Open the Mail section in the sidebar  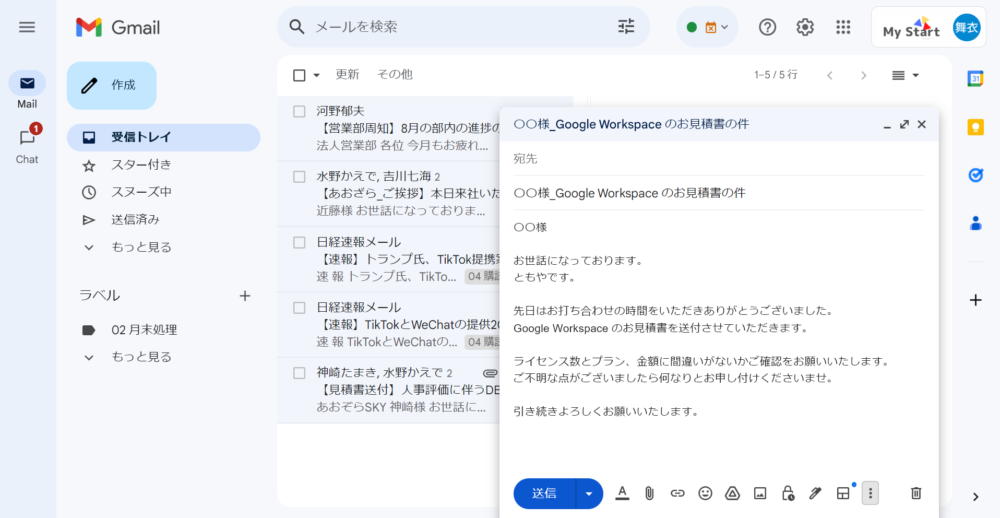click(x=27, y=90)
